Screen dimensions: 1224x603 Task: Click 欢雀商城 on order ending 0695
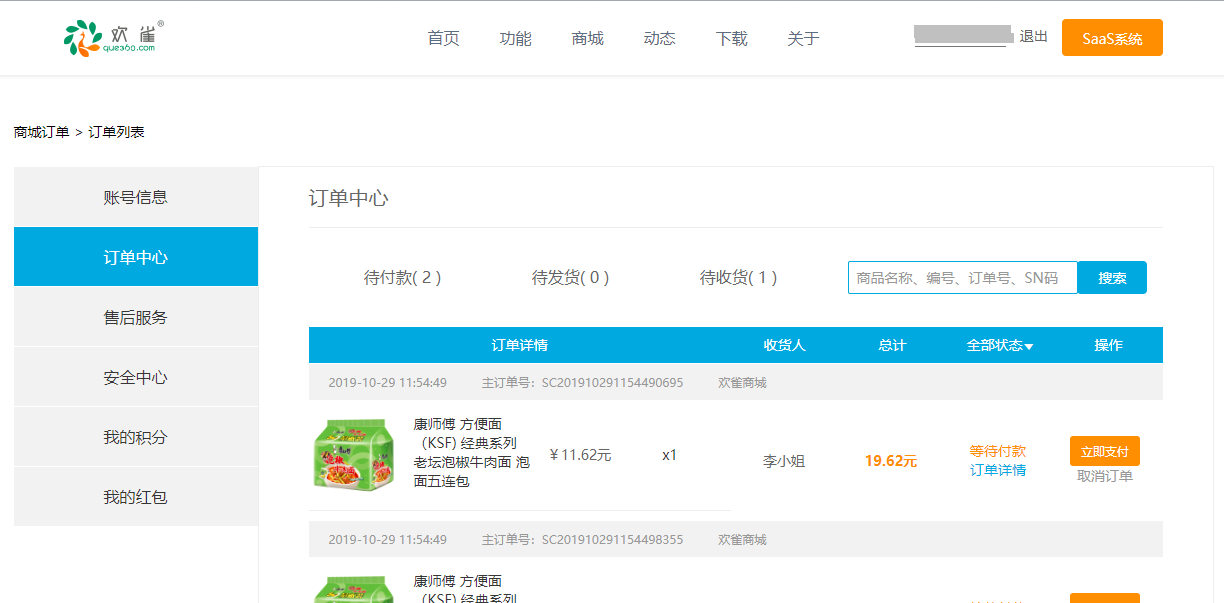pos(742,382)
